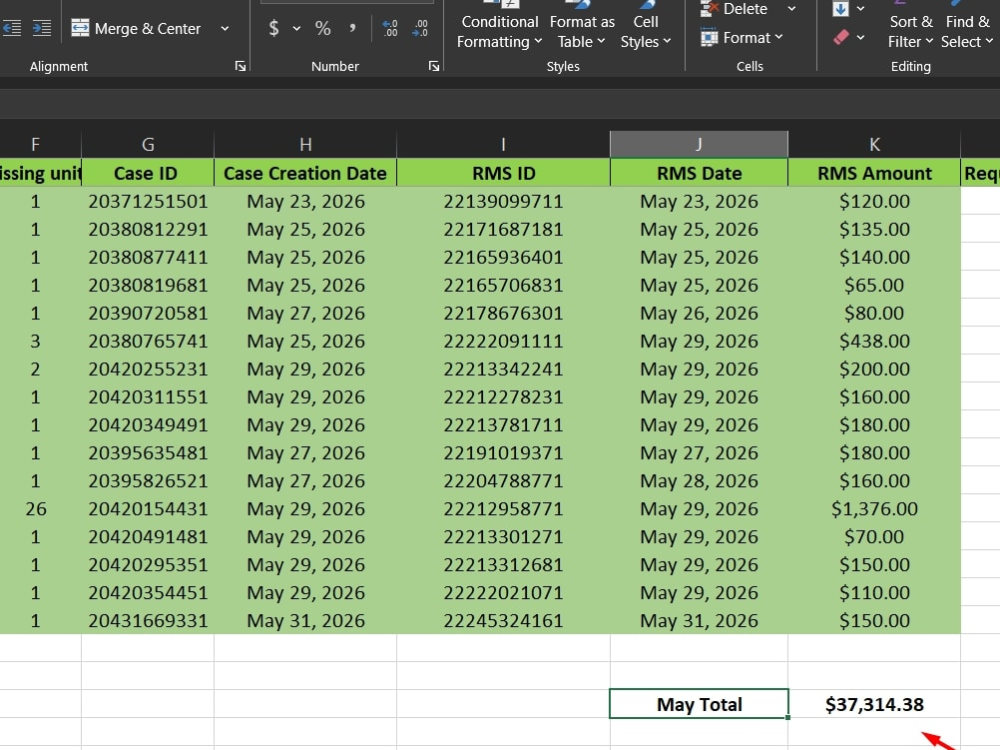Select Case ID cell 20380765741

148,341
